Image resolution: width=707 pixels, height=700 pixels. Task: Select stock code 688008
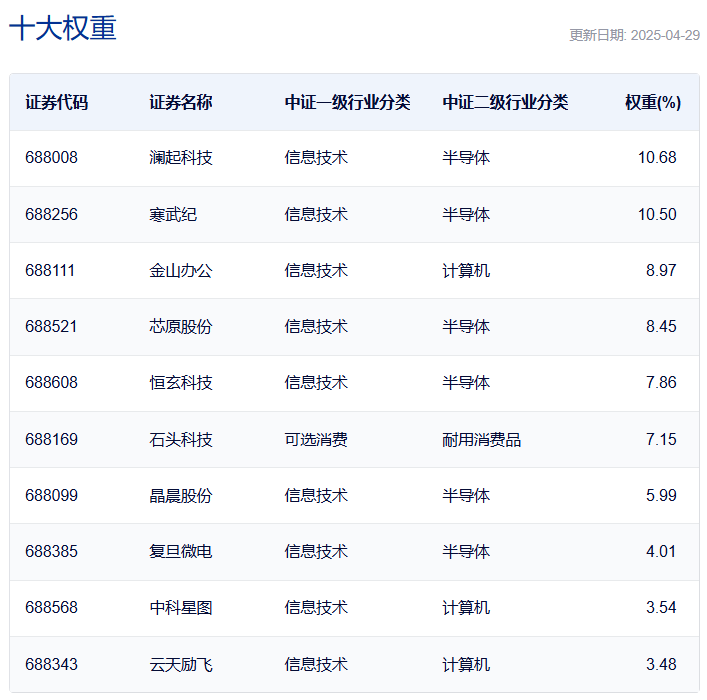pyautogui.click(x=51, y=158)
